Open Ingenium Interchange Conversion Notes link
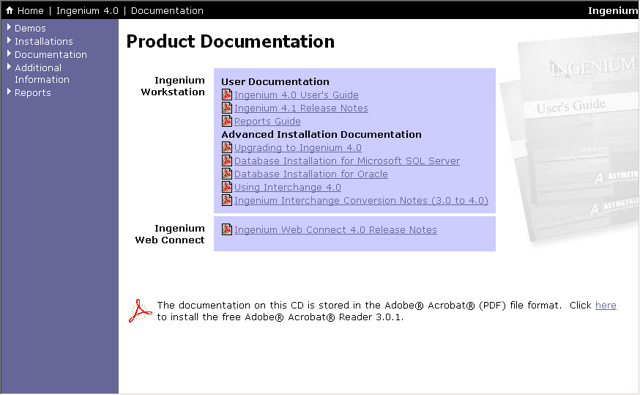This screenshot has width=640, height=395. tap(361, 200)
